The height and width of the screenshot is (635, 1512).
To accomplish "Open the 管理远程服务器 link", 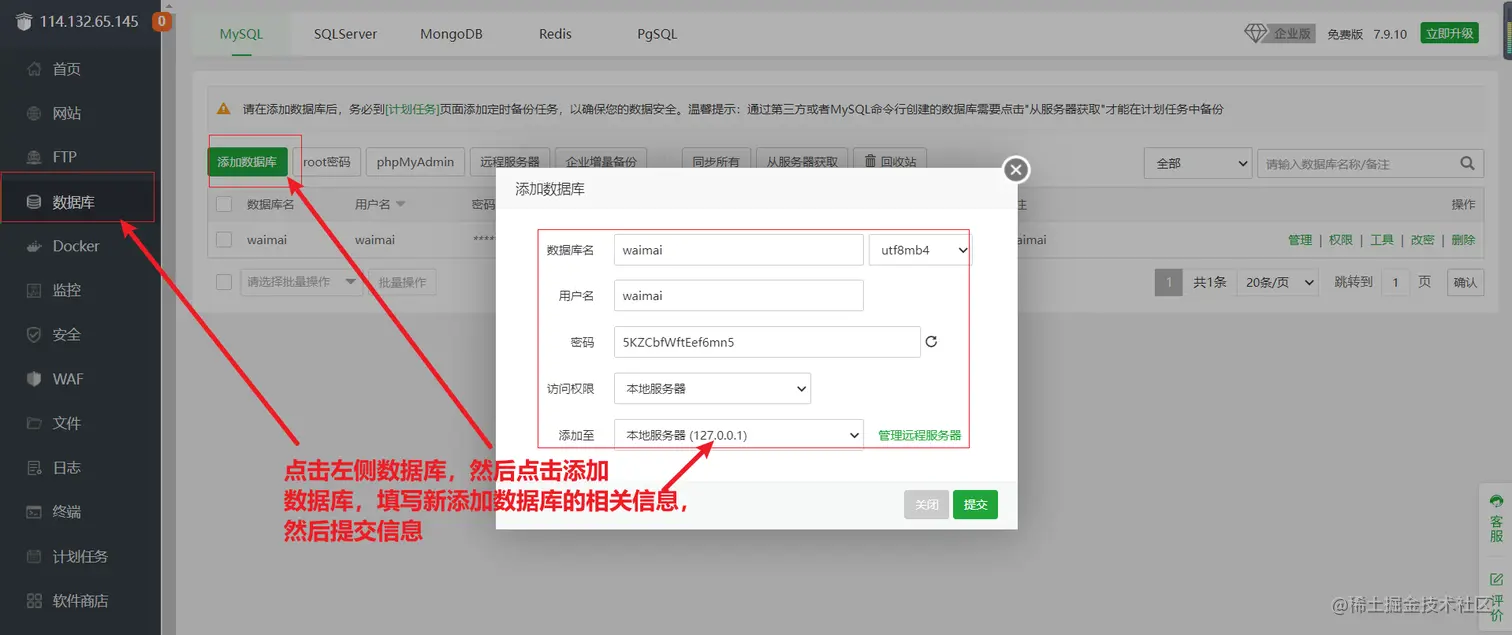I will coord(919,435).
